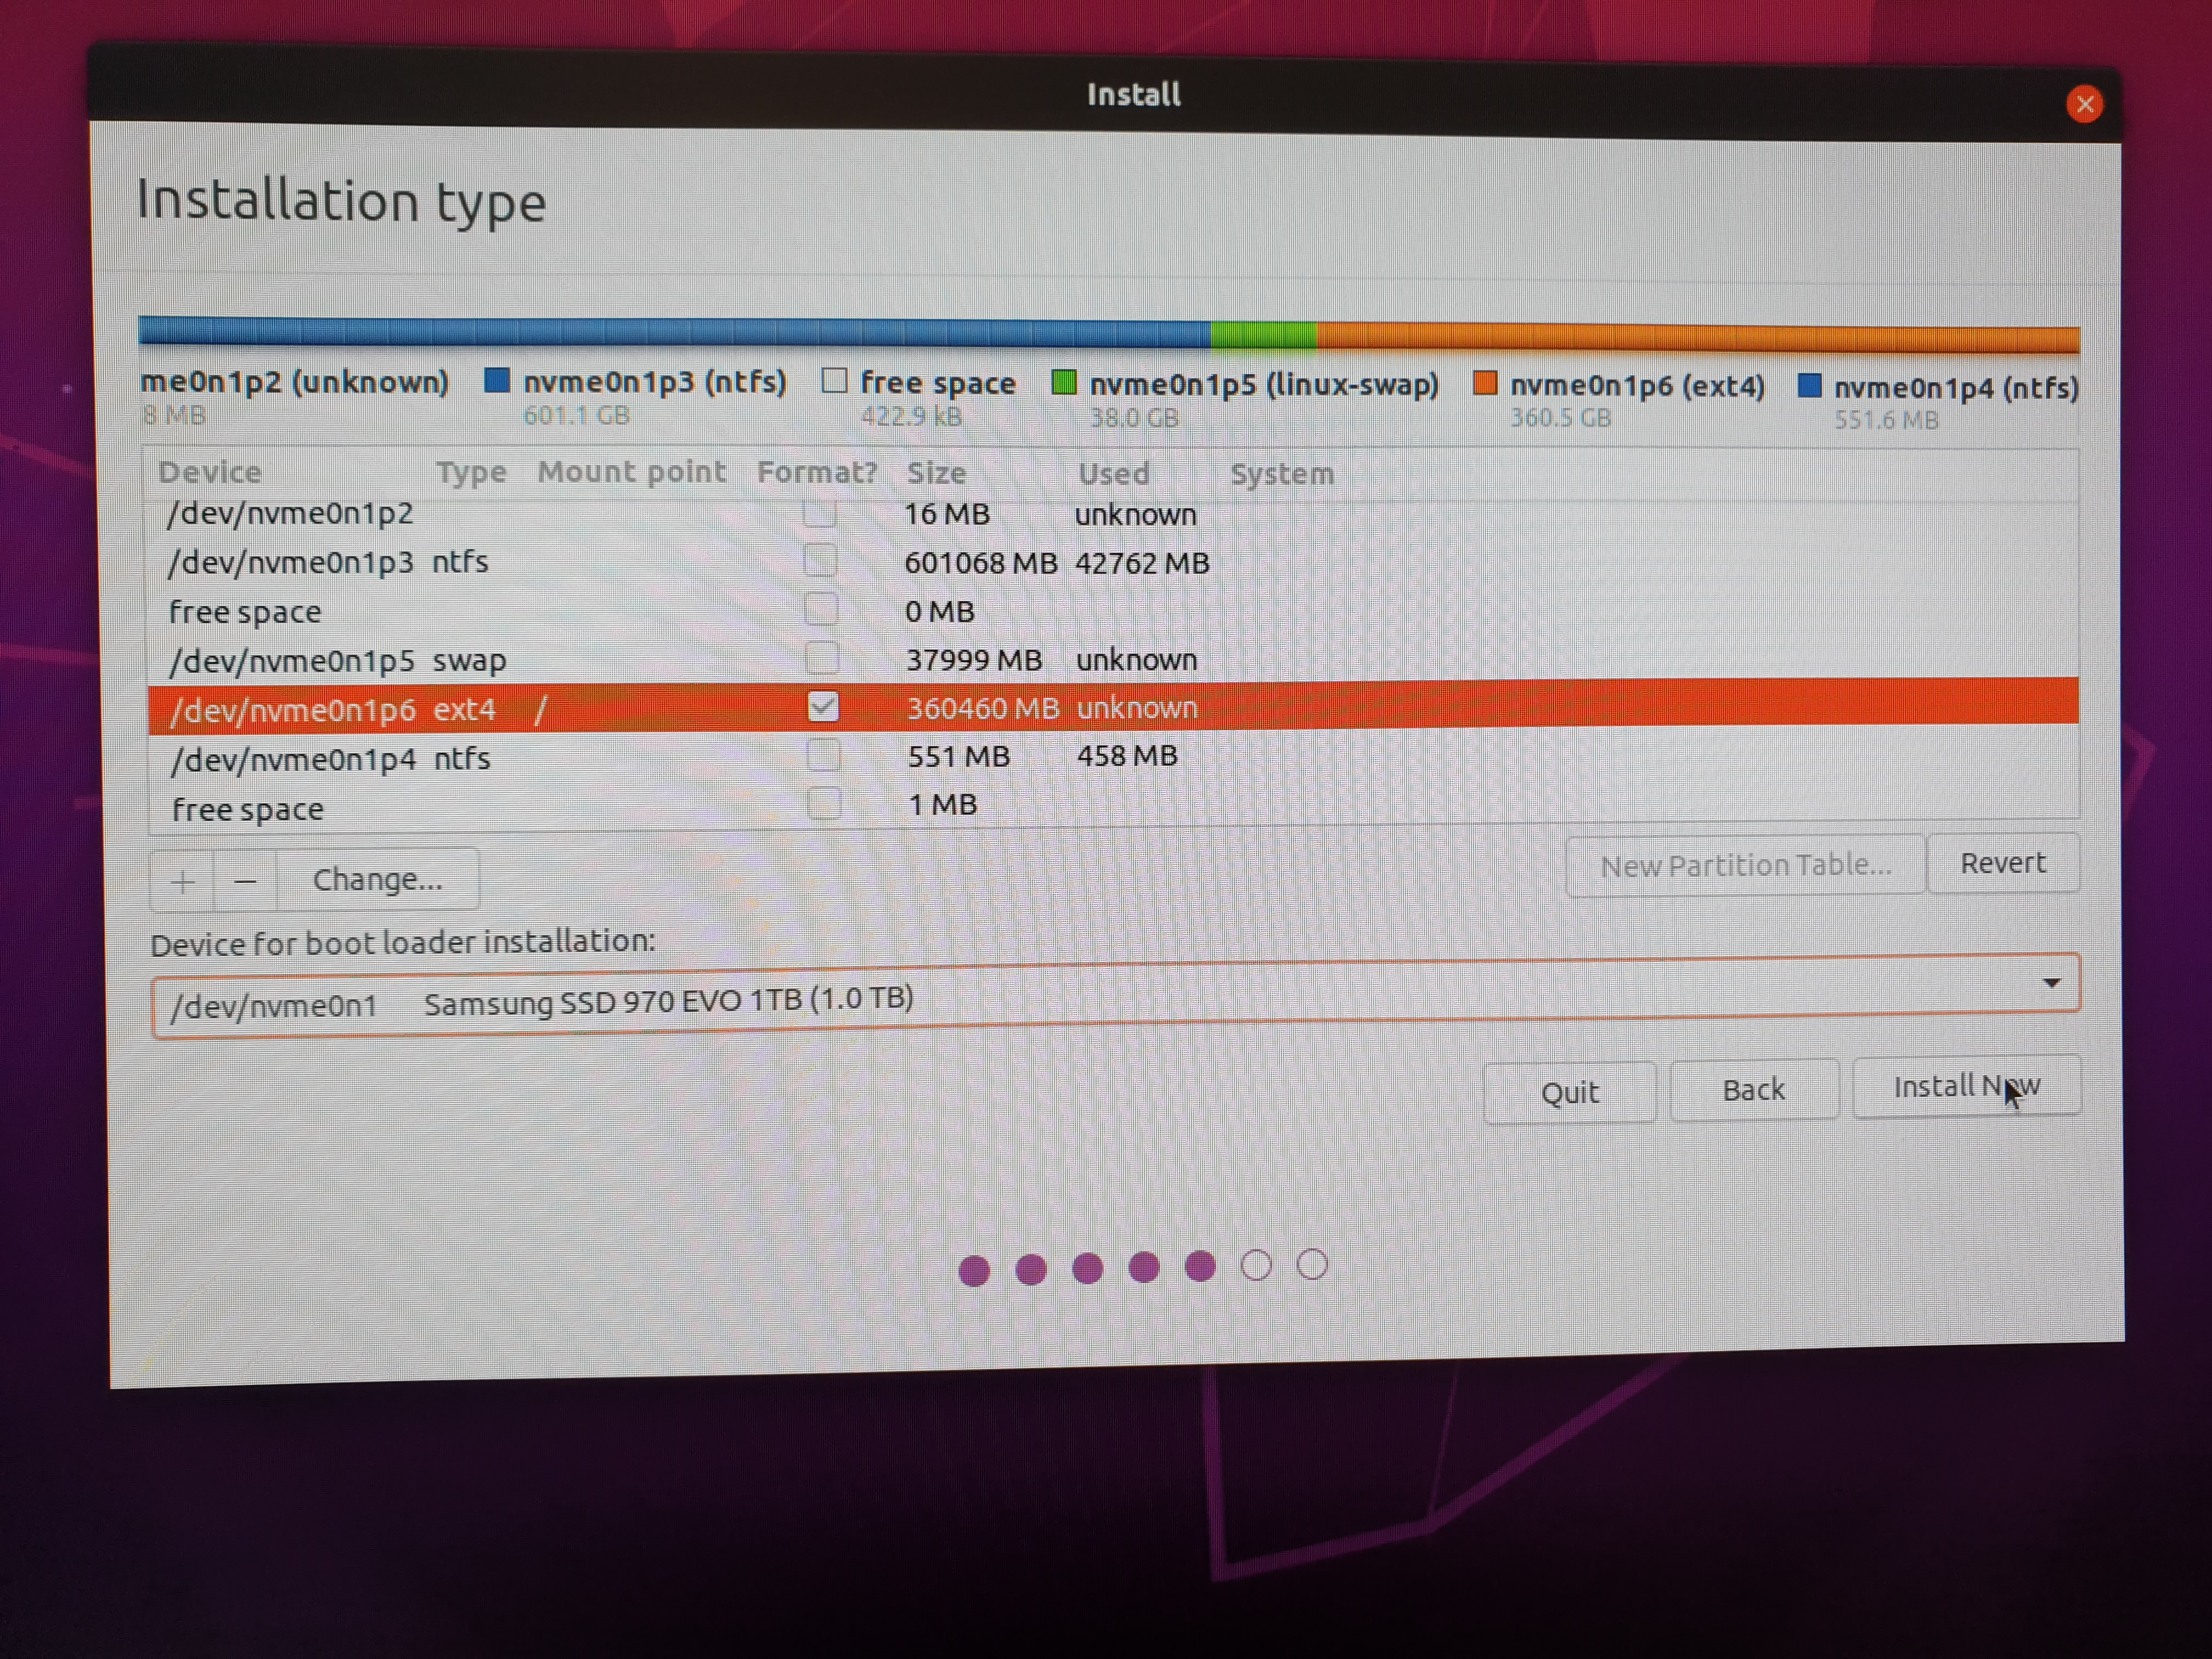
Task: Click the Quit button
Action: coord(1569,1092)
